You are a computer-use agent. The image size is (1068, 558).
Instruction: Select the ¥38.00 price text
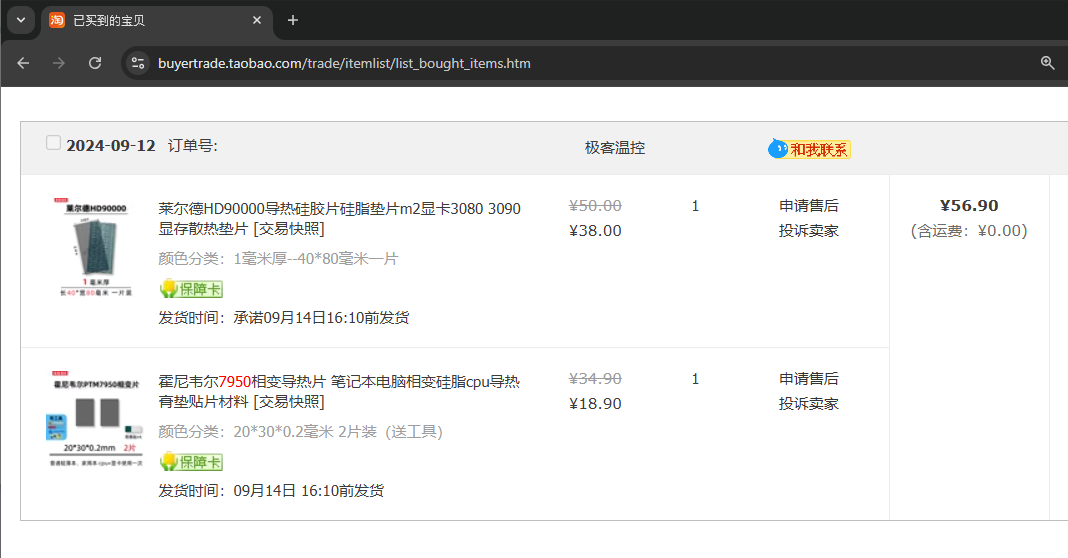click(x=595, y=231)
